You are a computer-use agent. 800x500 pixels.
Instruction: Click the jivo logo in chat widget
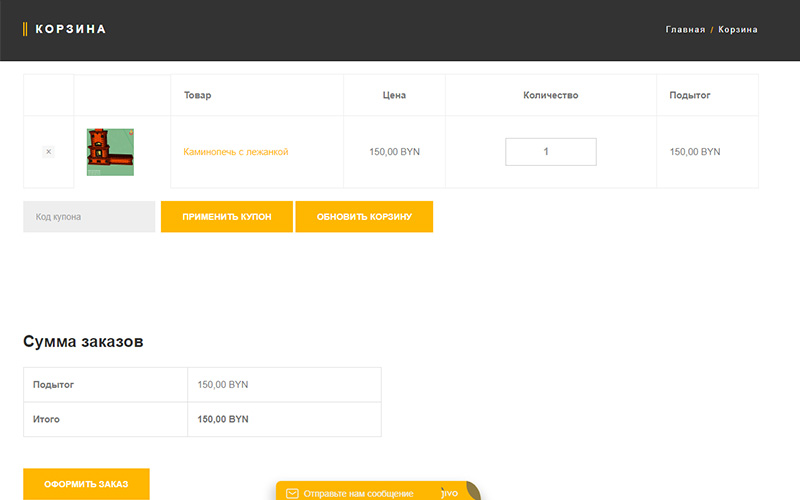pyautogui.click(x=449, y=493)
